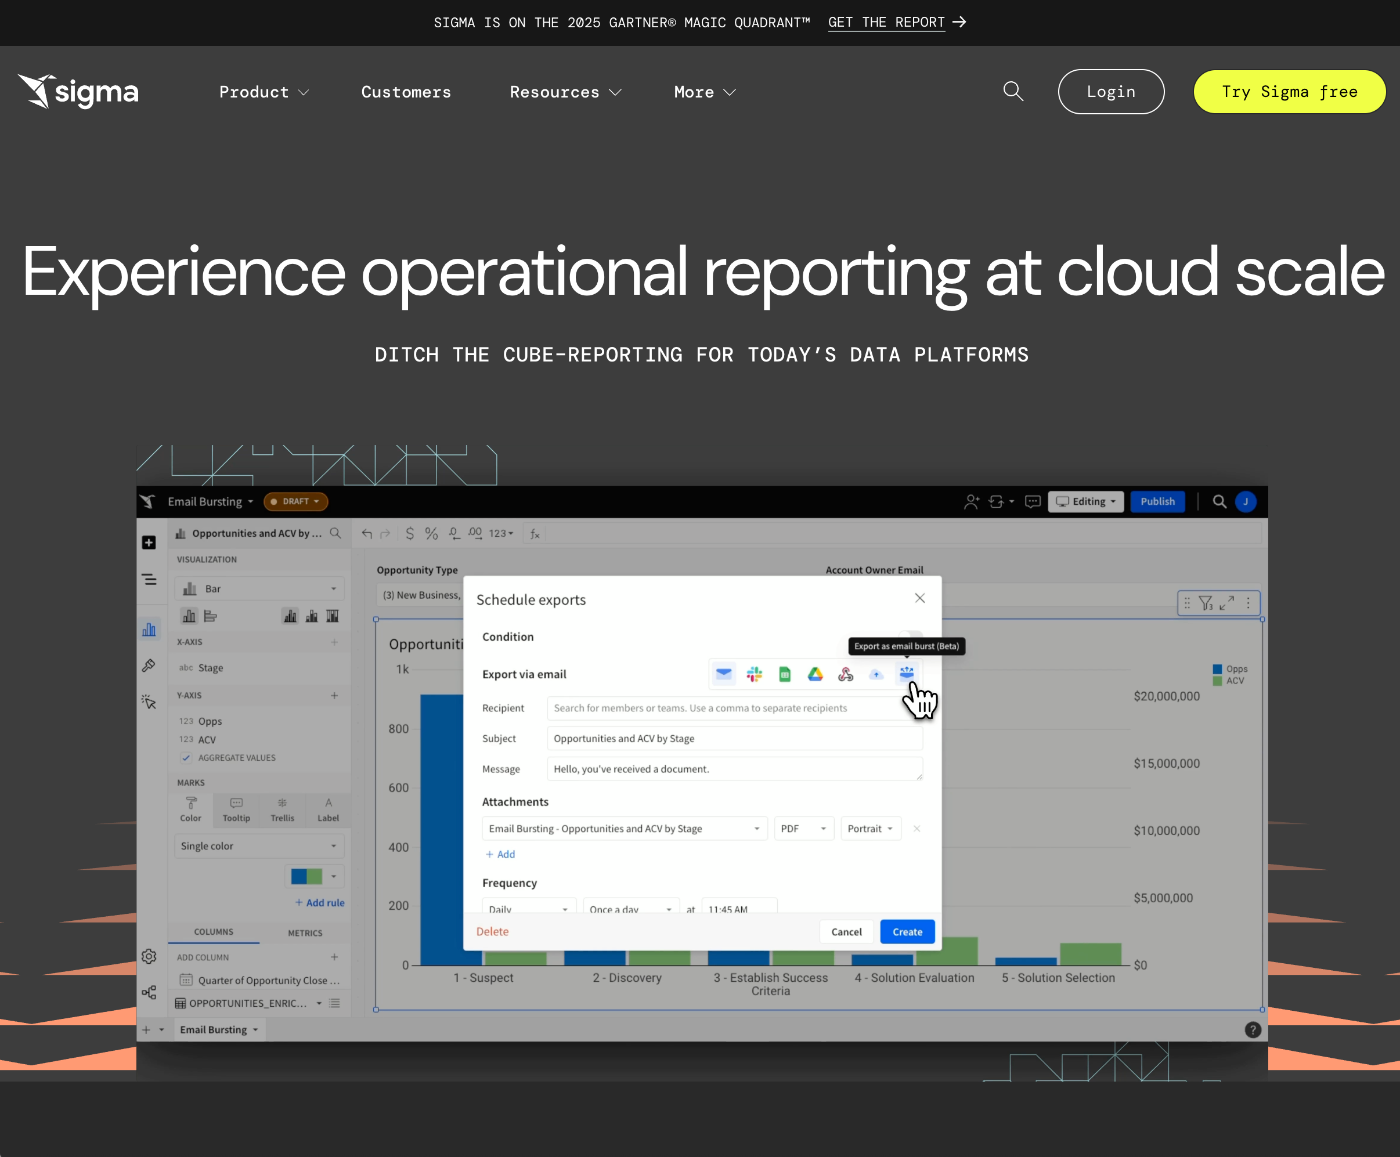Open the comments speech bubble icon
Screen dimensions: 1400x1157
(x=1033, y=502)
